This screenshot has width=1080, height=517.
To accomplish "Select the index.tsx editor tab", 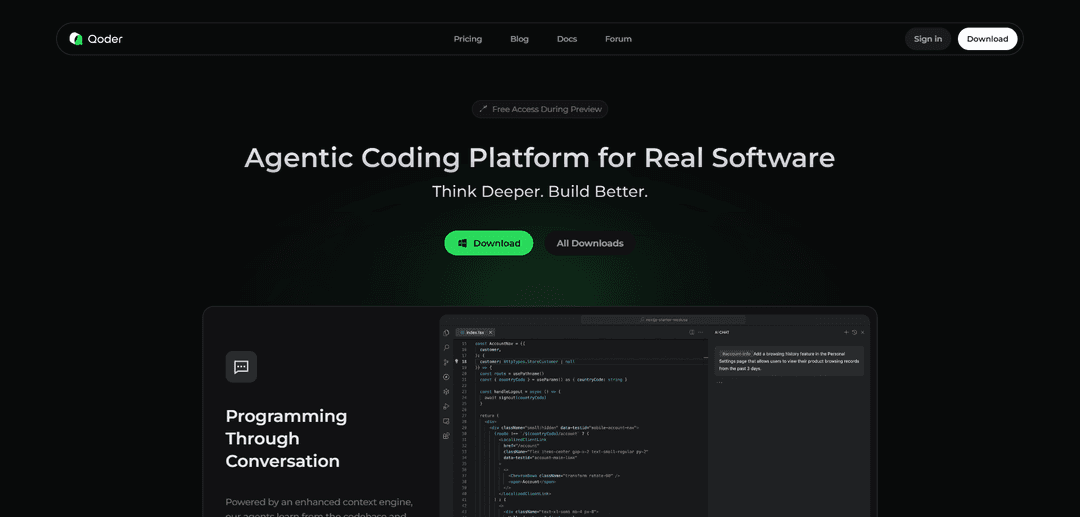I will click(475, 333).
